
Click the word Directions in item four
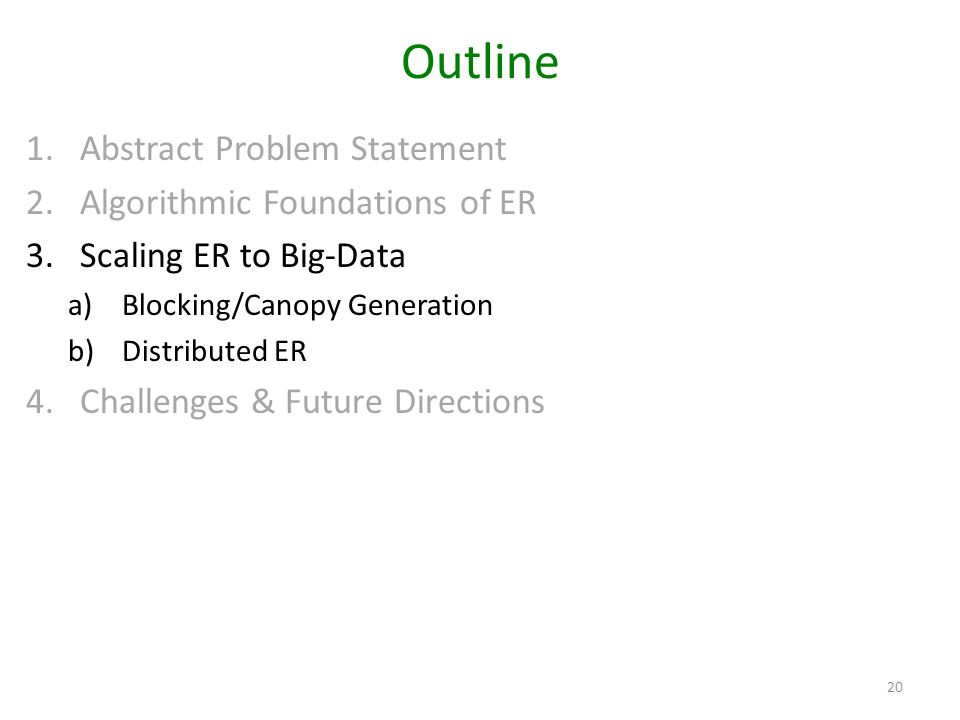click(470, 402)
